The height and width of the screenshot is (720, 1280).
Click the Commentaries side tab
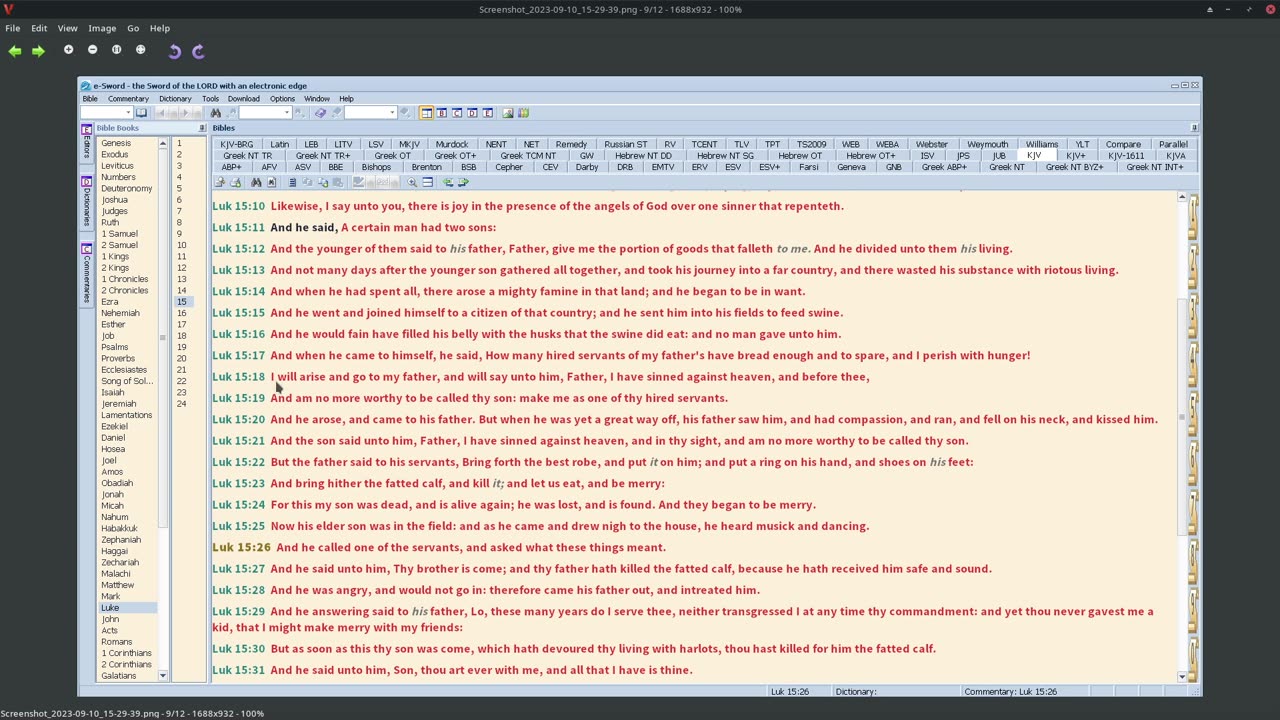click(x=86, y=273)
